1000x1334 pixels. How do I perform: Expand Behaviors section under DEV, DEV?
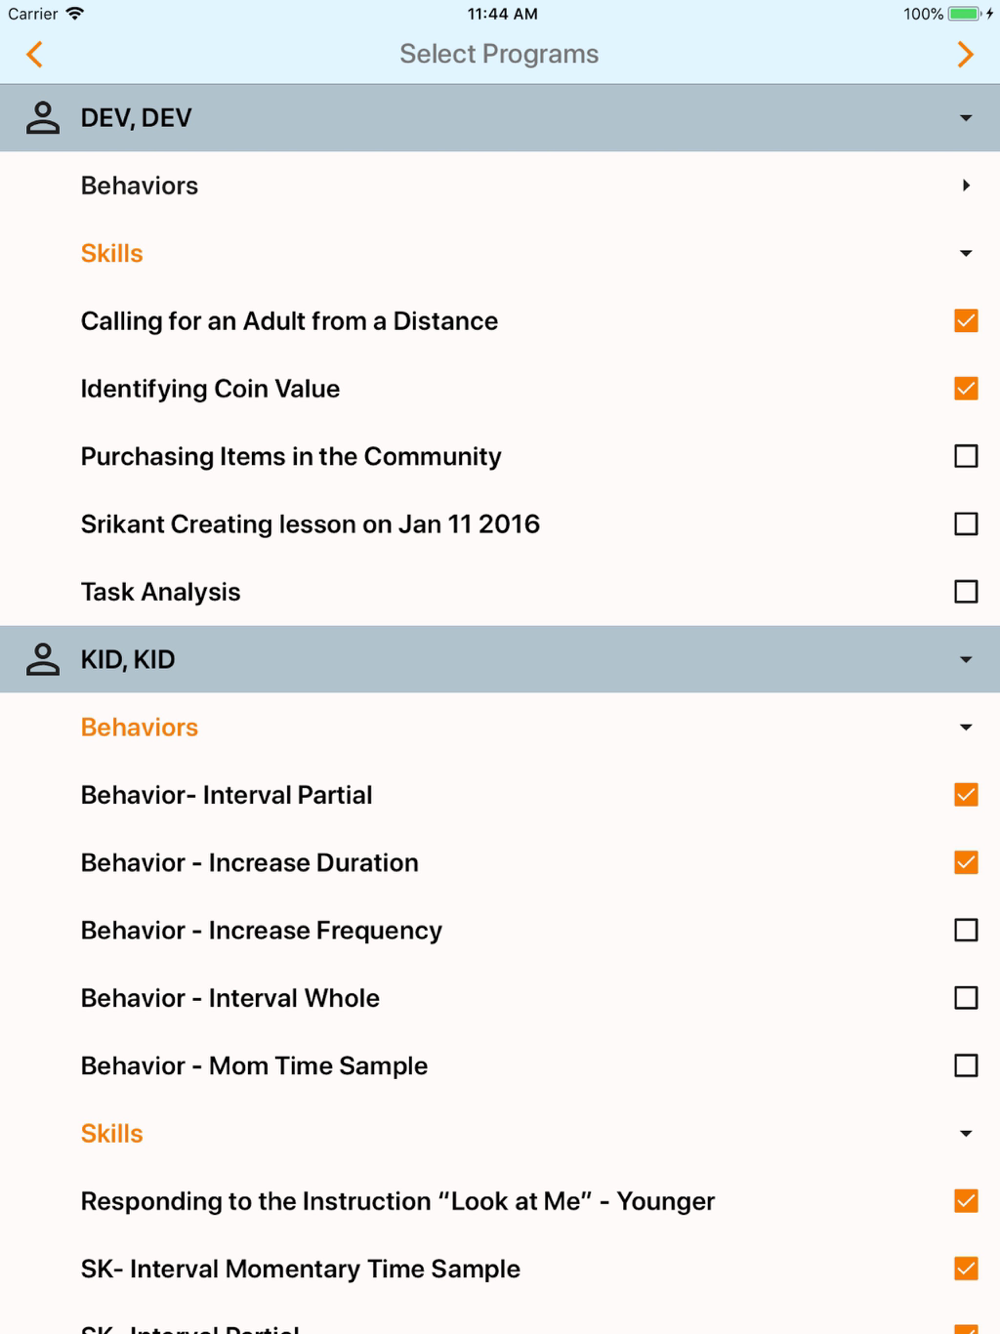coord(965,186)
